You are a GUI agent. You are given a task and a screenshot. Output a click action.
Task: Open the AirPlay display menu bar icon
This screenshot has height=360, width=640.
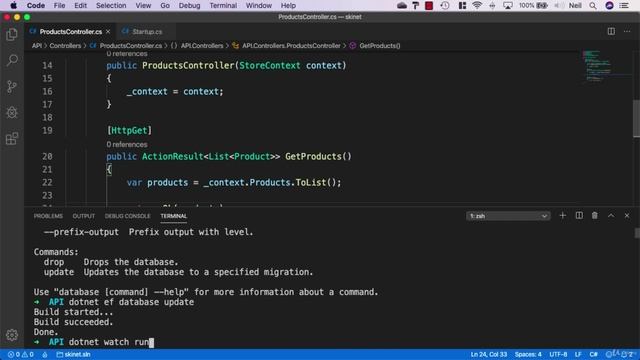508,5
